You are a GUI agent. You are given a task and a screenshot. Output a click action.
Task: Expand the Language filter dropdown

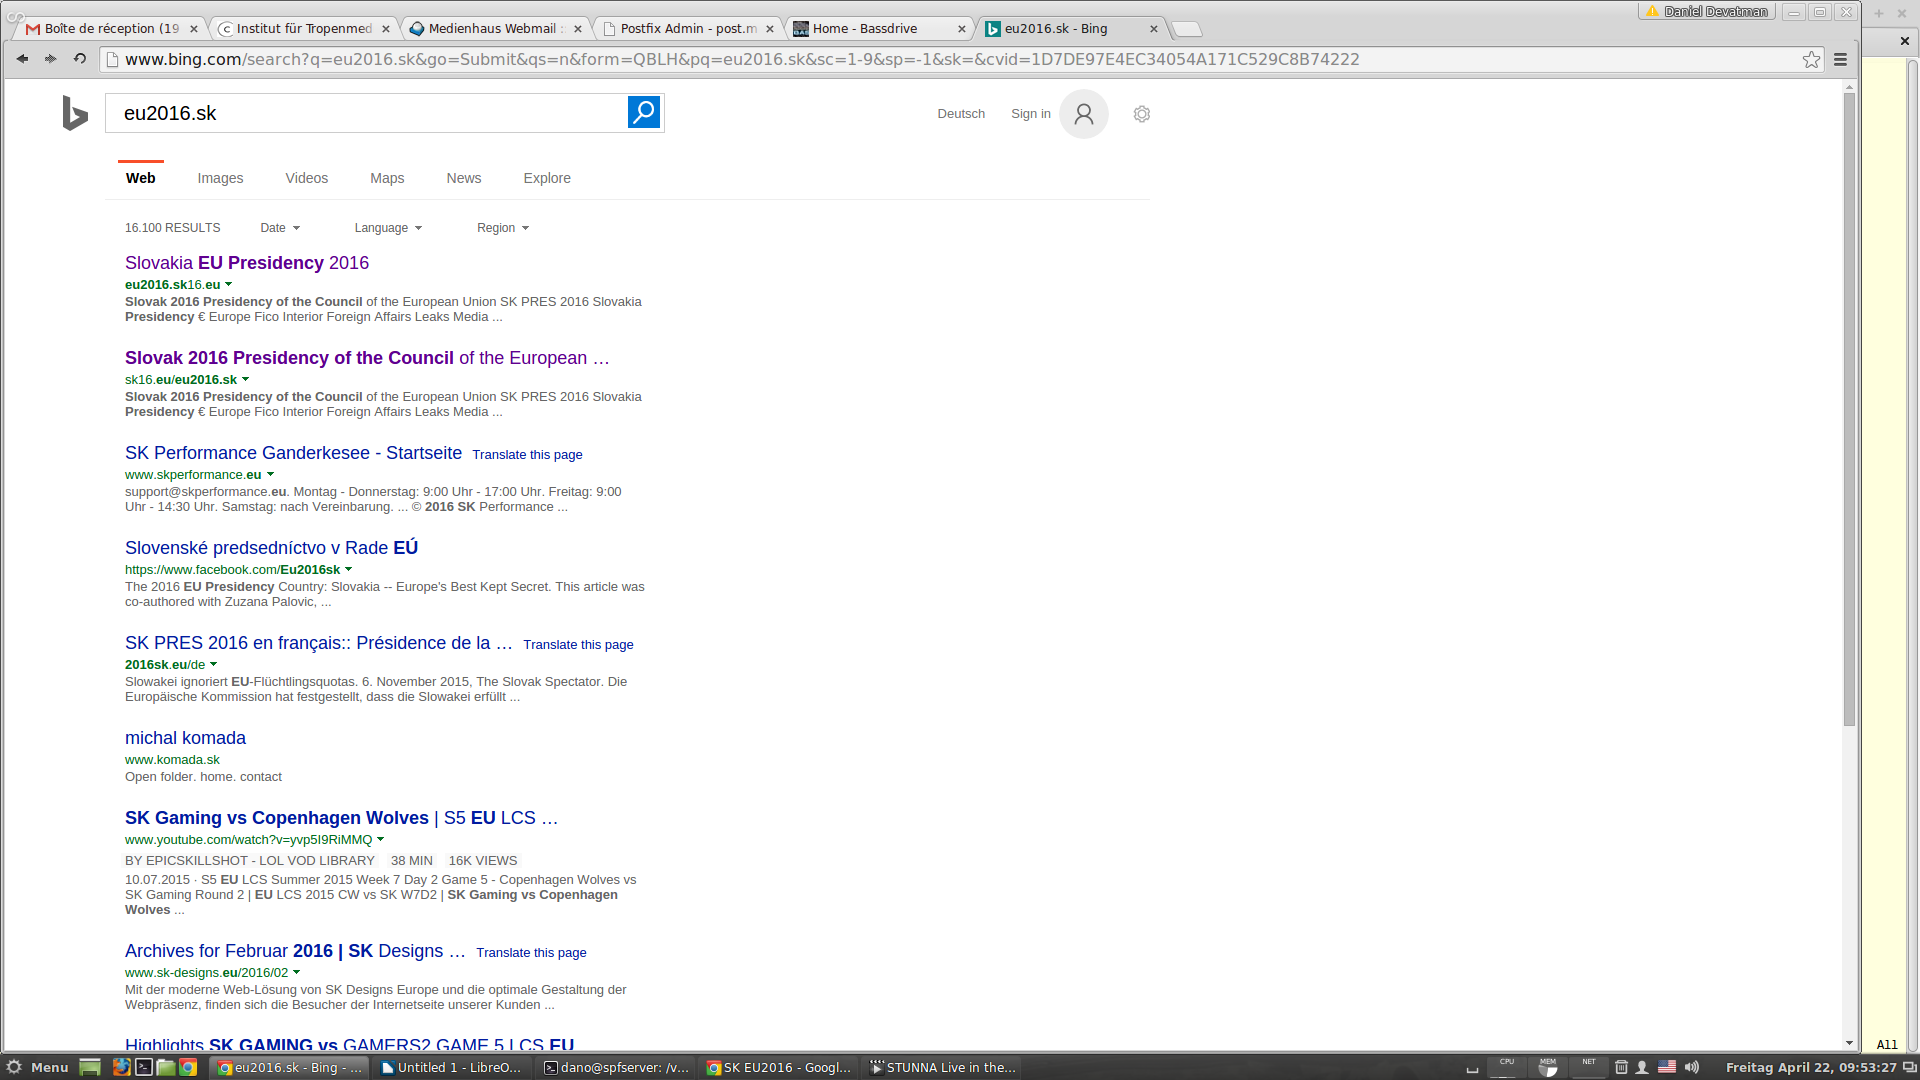[x=388, y=228]
